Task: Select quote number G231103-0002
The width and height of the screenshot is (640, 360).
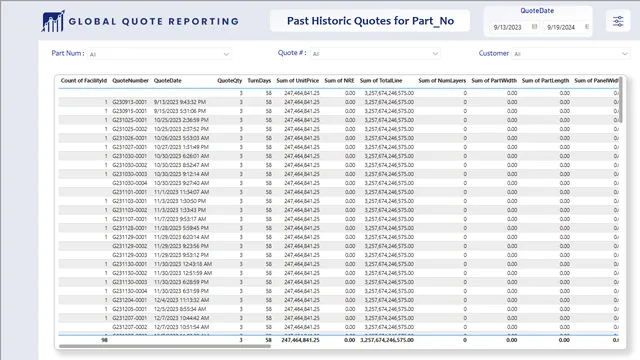Action: (129, 210)
